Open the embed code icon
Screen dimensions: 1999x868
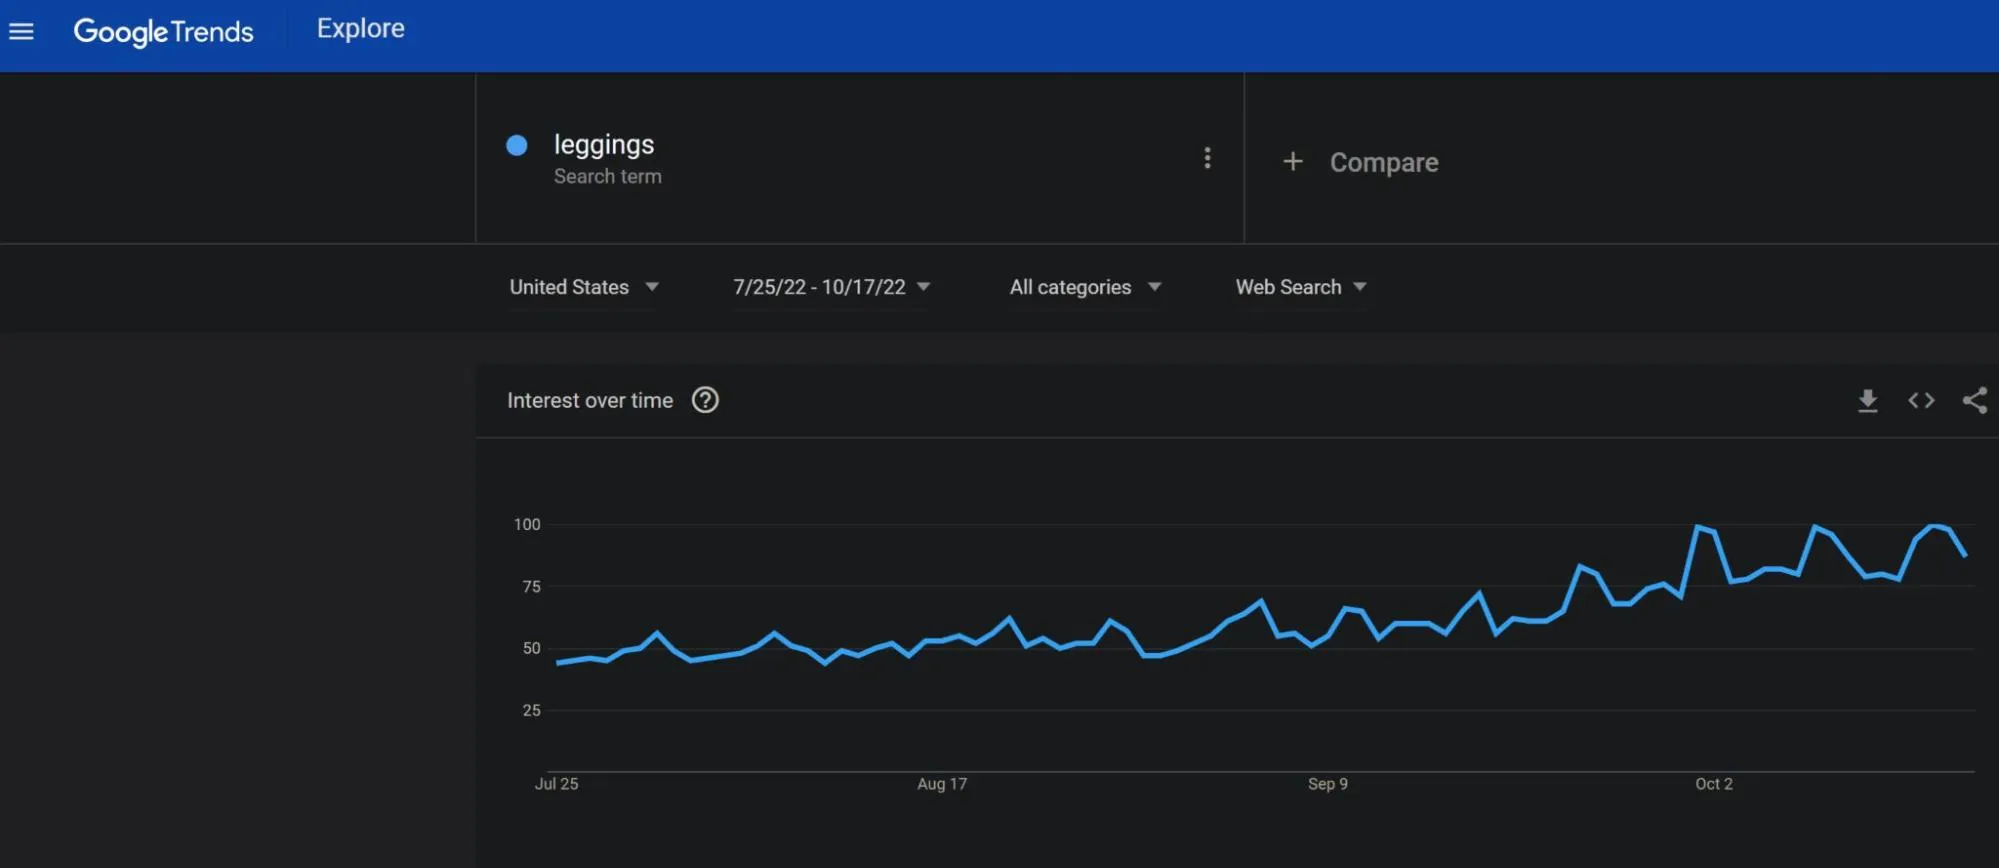[1921, 401]
